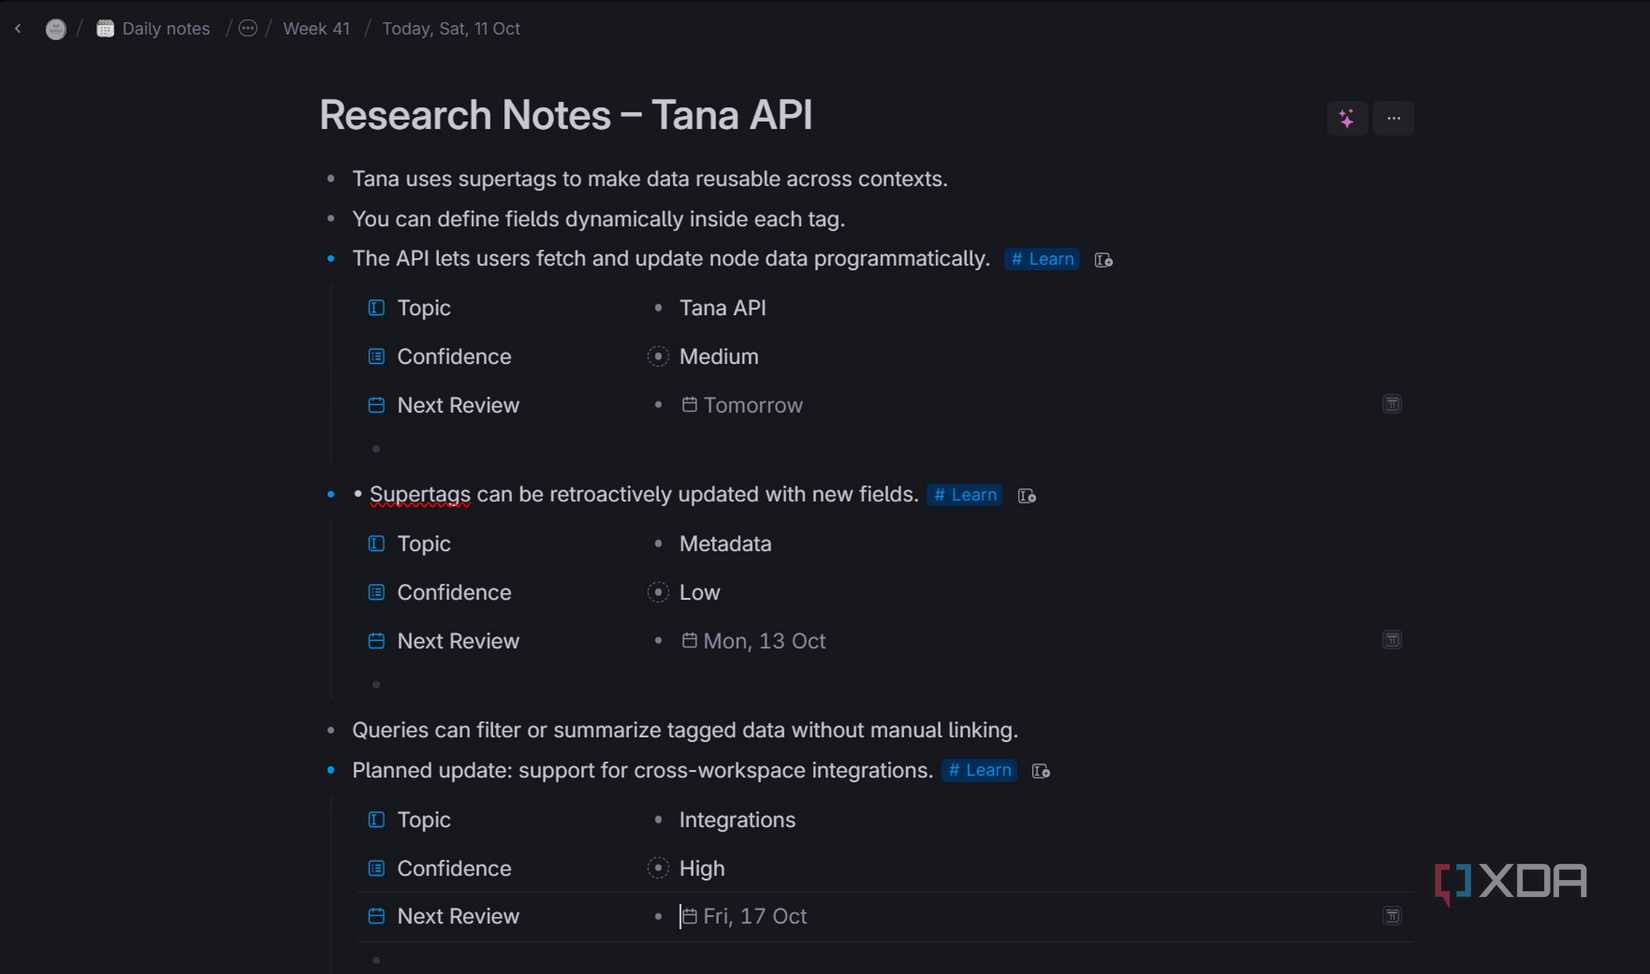Screen dimensions: 1650x974
Task: Click the AI sparkles icon top right
Action: [x=1346, y=118]
